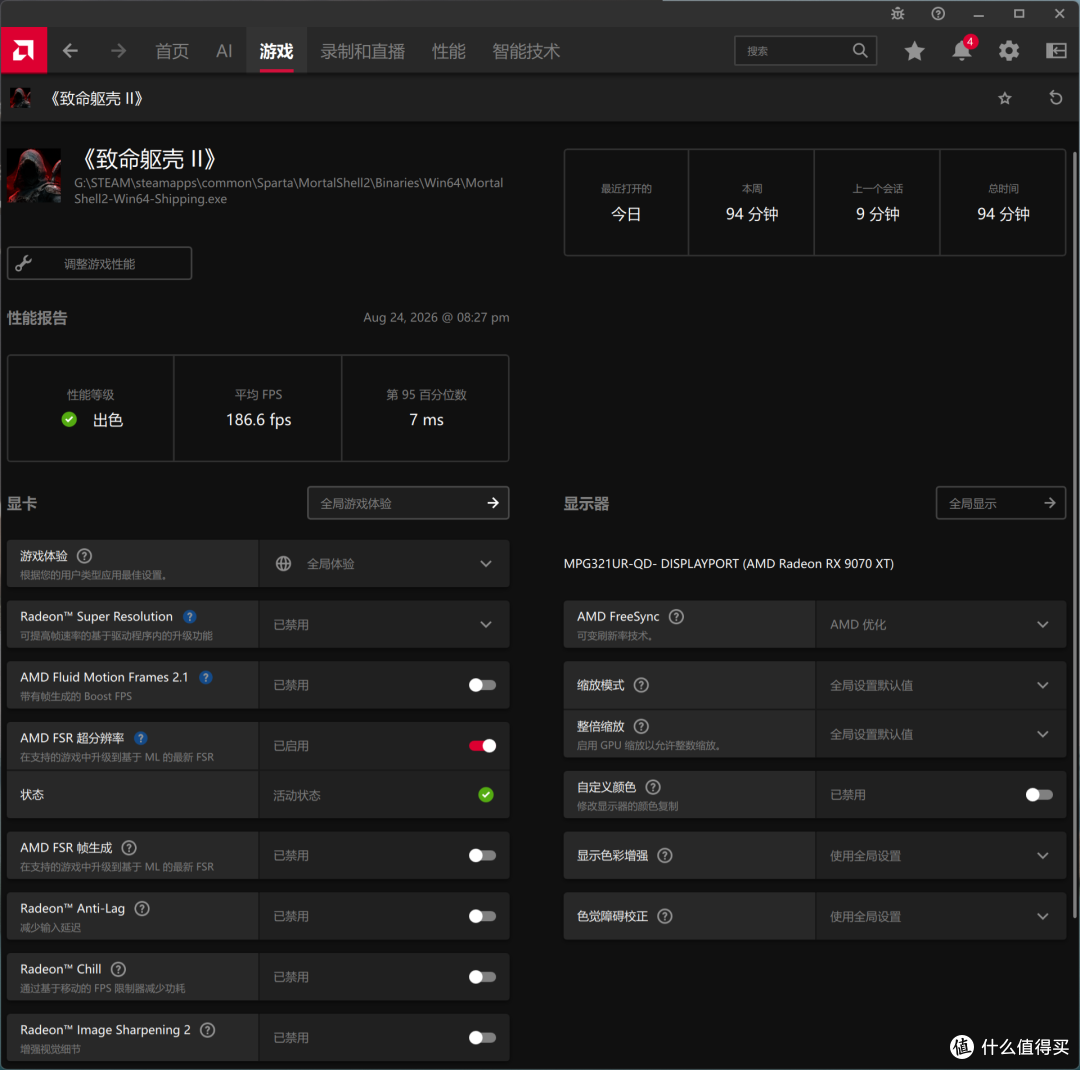Show help for 色觉障碍校正
Screen dimensions: 1080x1070
[x=665, y=916]
